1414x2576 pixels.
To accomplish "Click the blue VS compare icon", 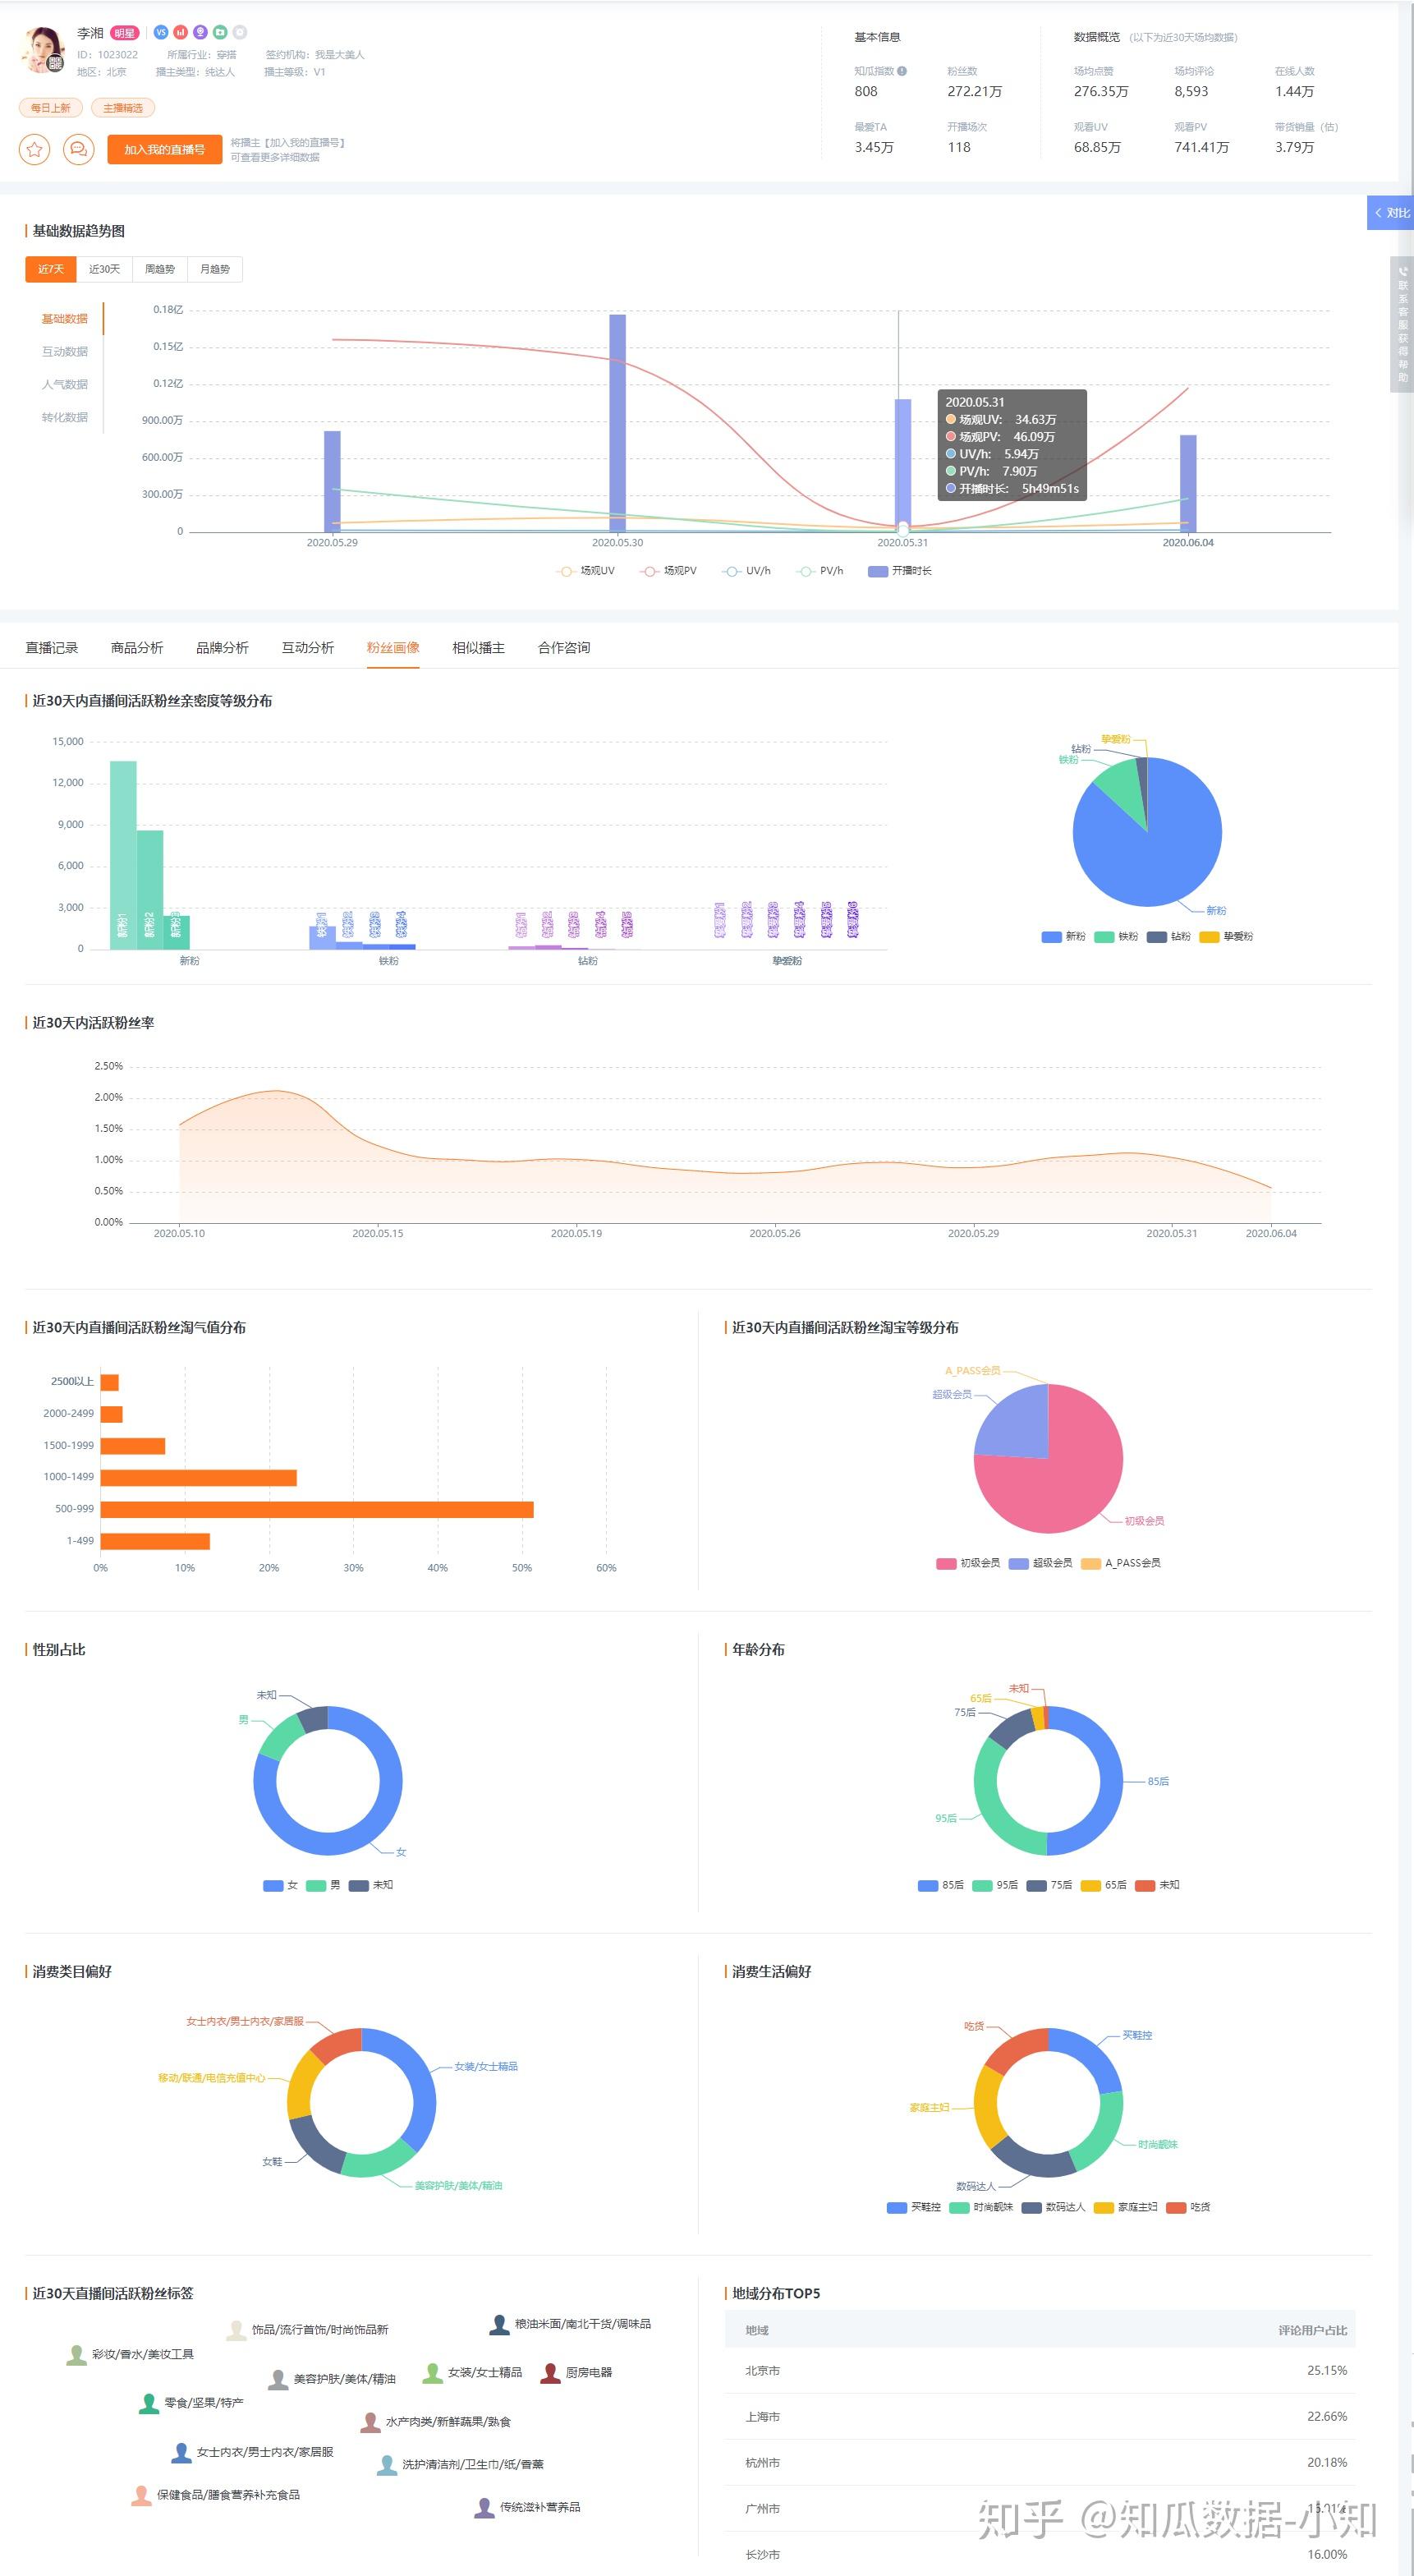I will (161, 32).
